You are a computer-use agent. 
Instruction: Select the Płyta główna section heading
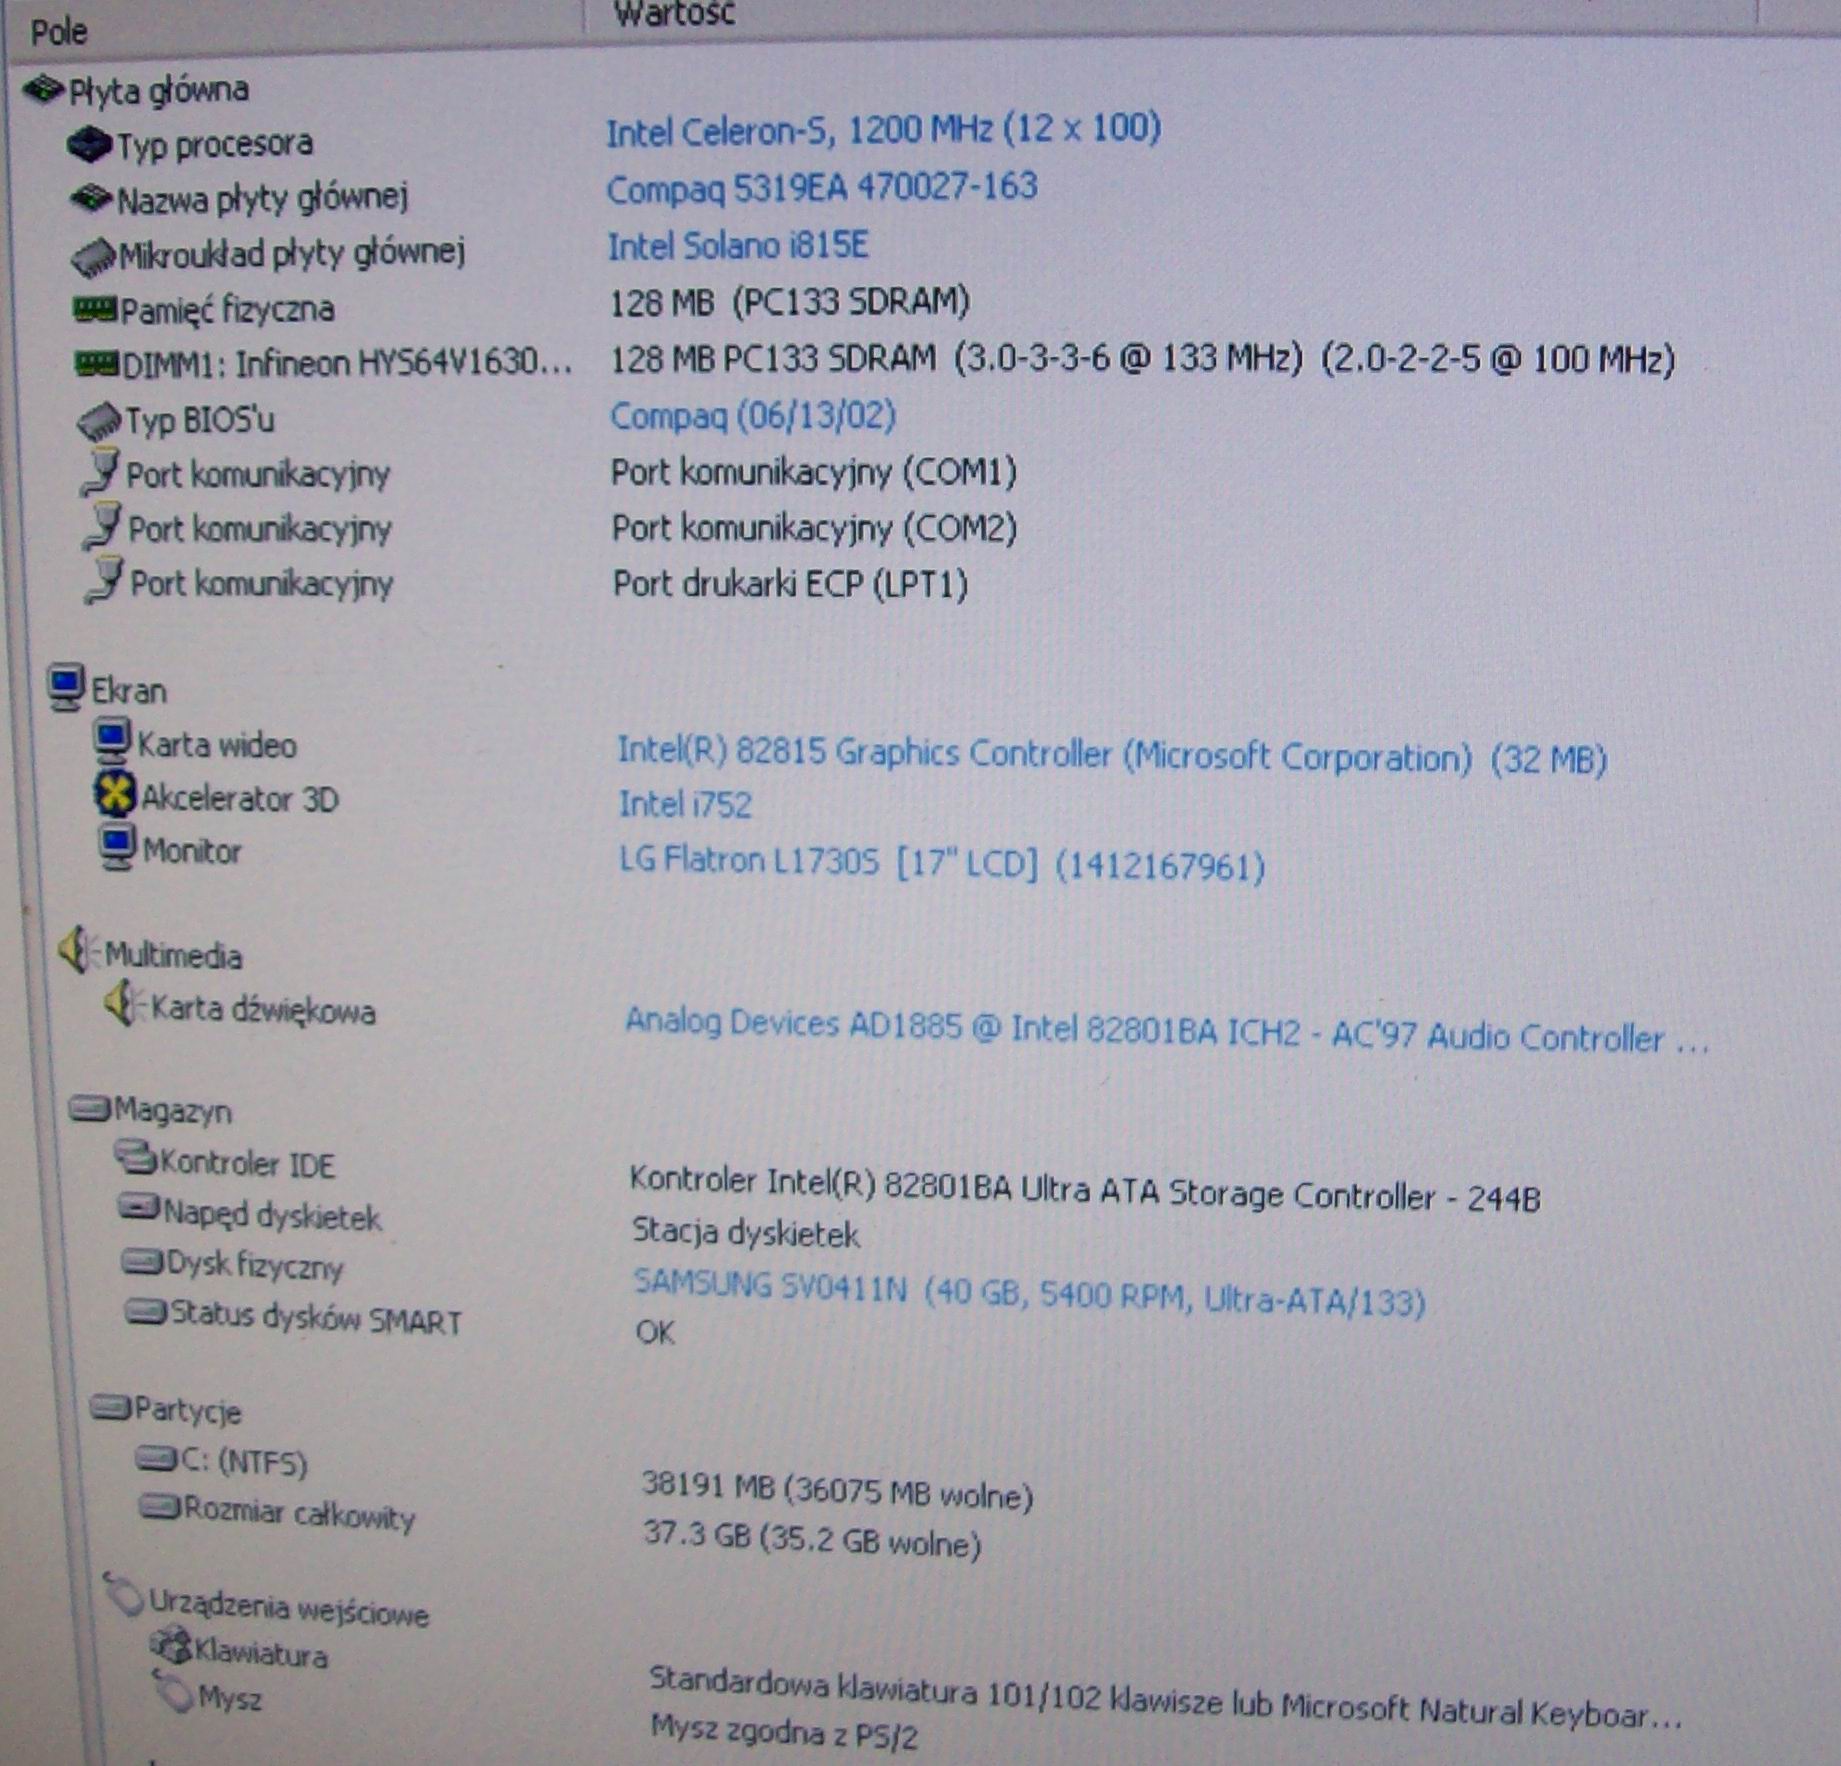click(x=158, y=91)
